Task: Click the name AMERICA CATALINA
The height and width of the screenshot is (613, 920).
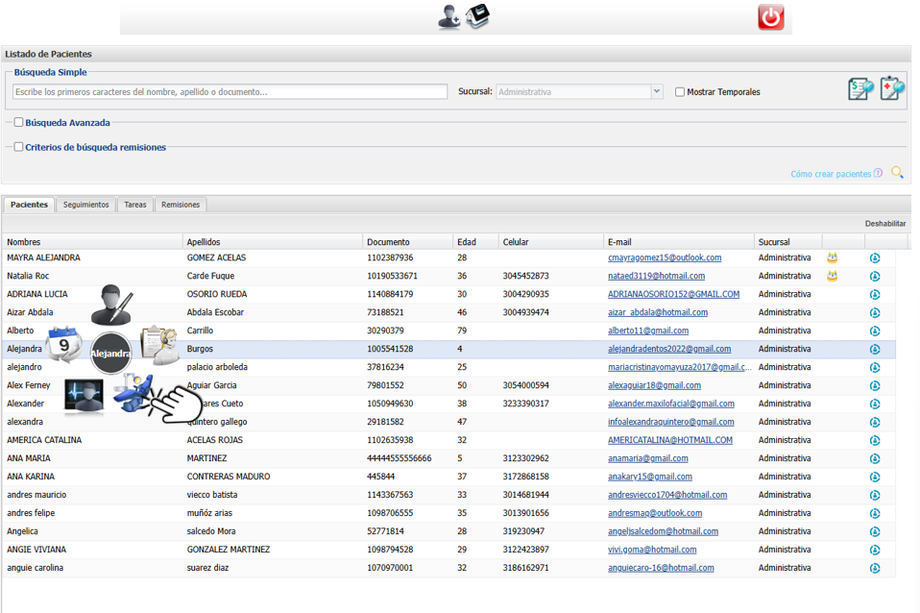Action: click(x=45, y=440)
